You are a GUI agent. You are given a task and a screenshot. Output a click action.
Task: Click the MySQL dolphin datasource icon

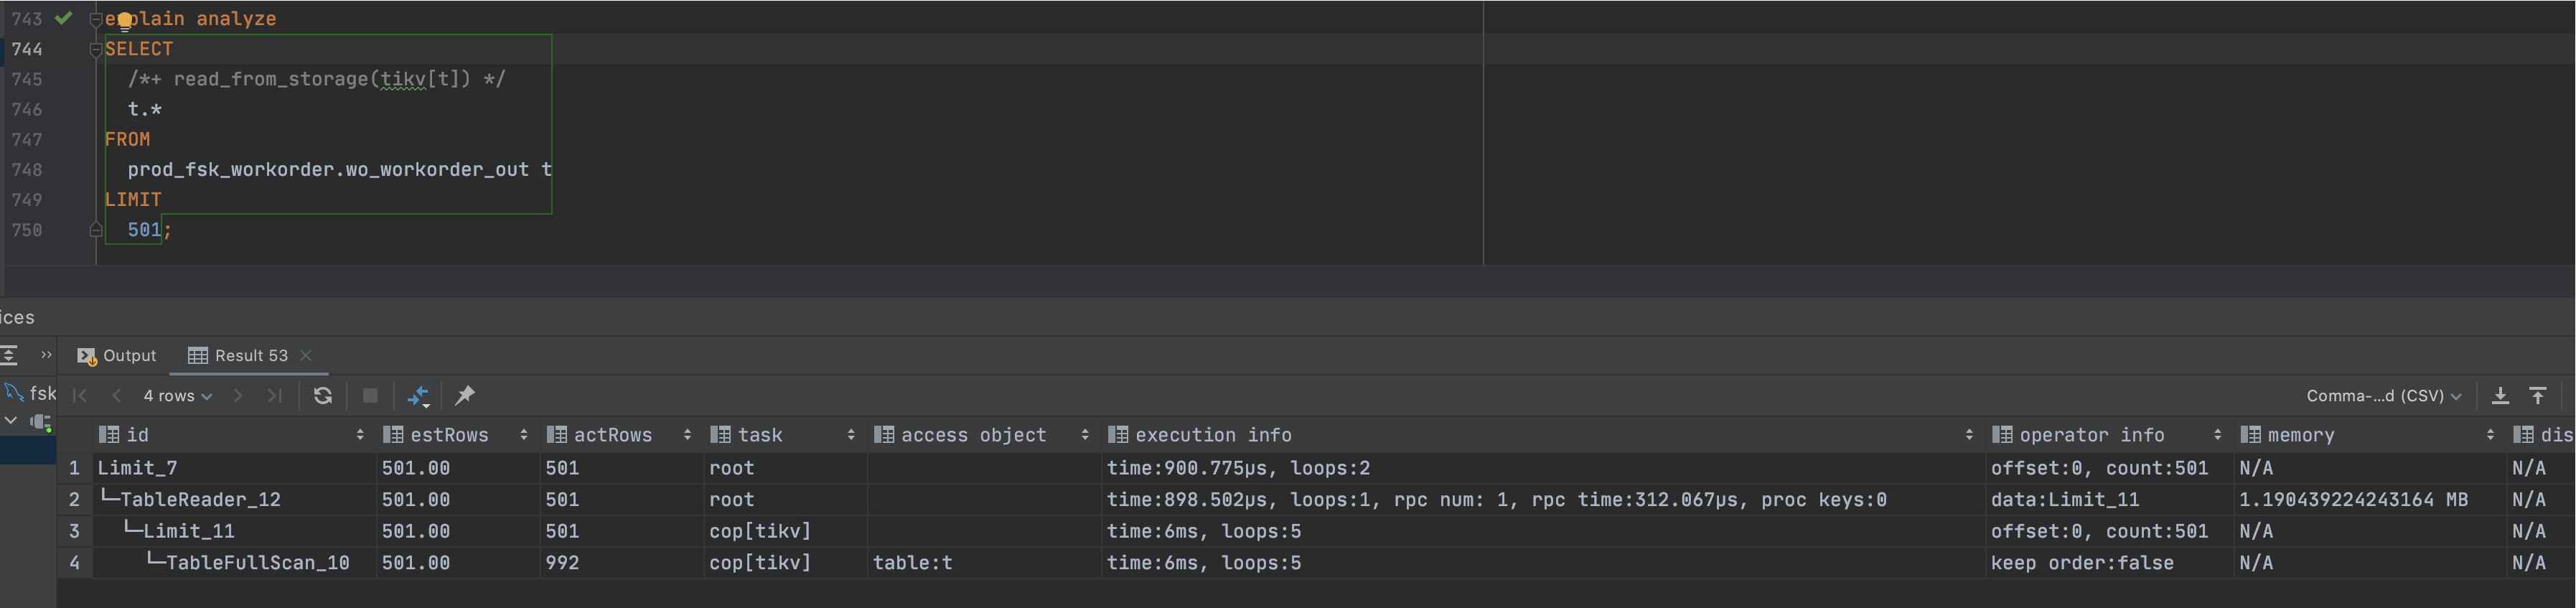pos(14,392)
